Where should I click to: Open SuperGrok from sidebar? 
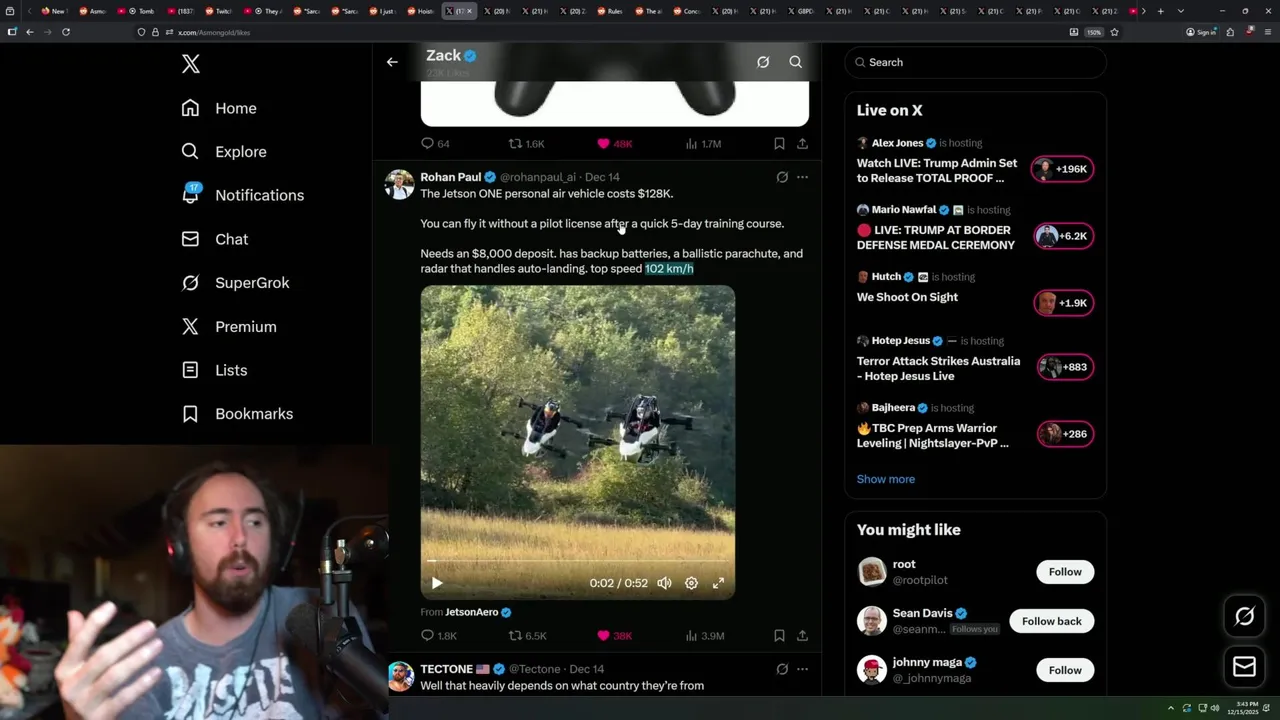[235, 283]
